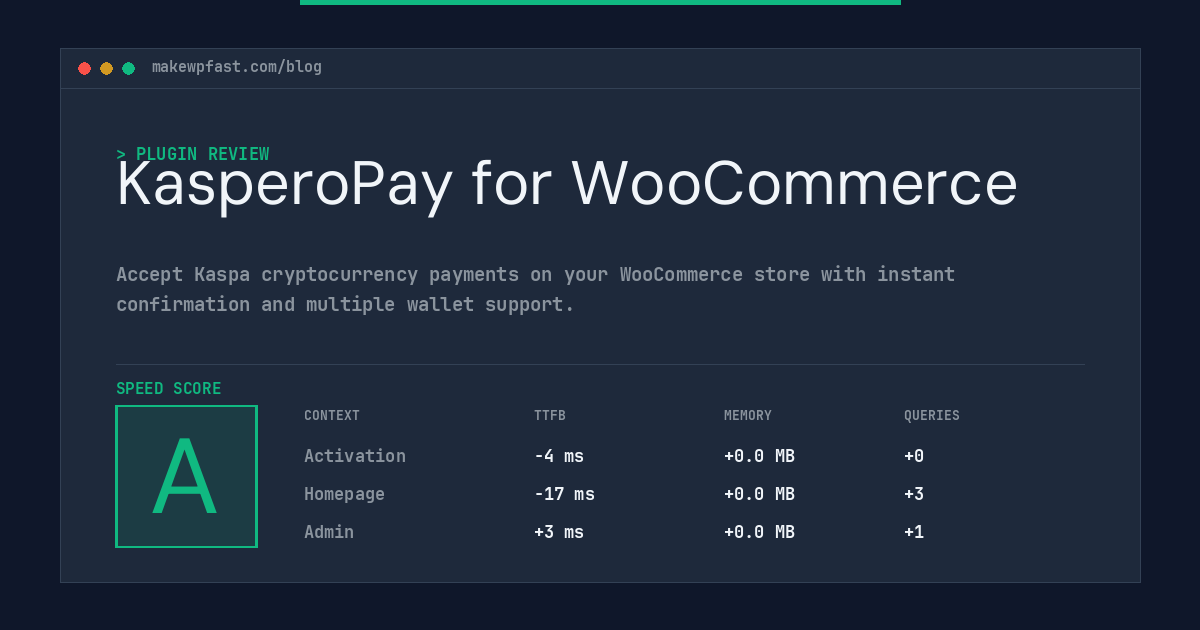
Task: Click the Homepage memory +0.0 MB value
Action: [759, 494]
